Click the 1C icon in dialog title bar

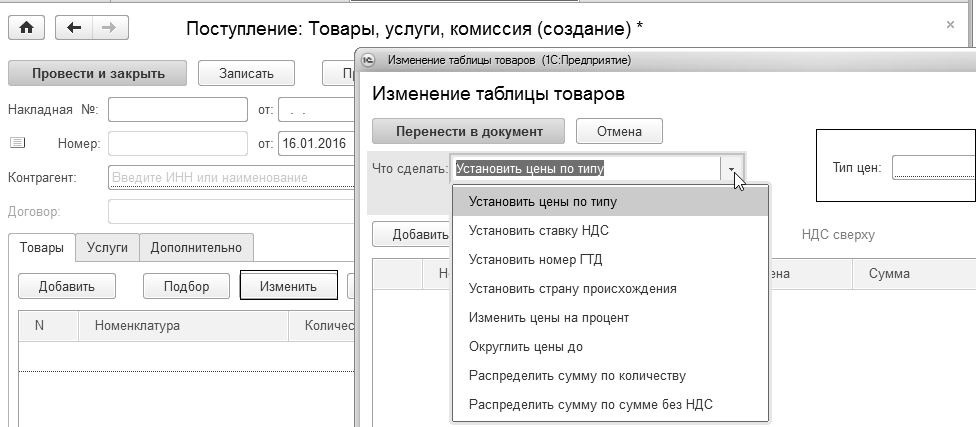pos(368,60)
